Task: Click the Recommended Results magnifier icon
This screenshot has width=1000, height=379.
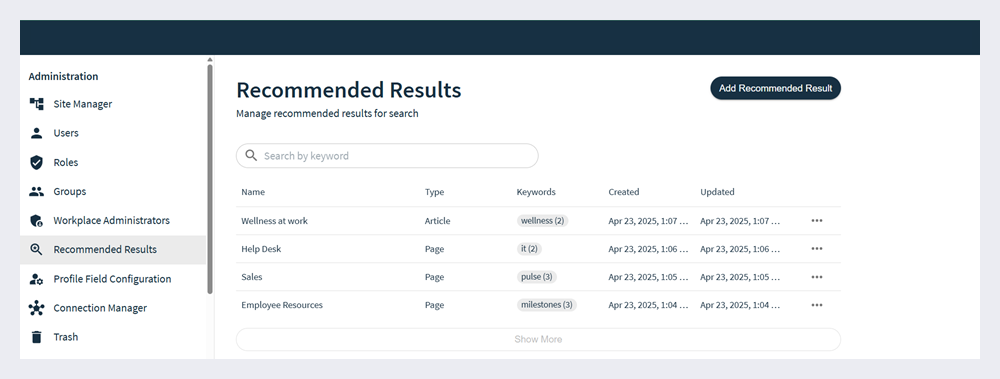Action: click(x=36, y=249)
